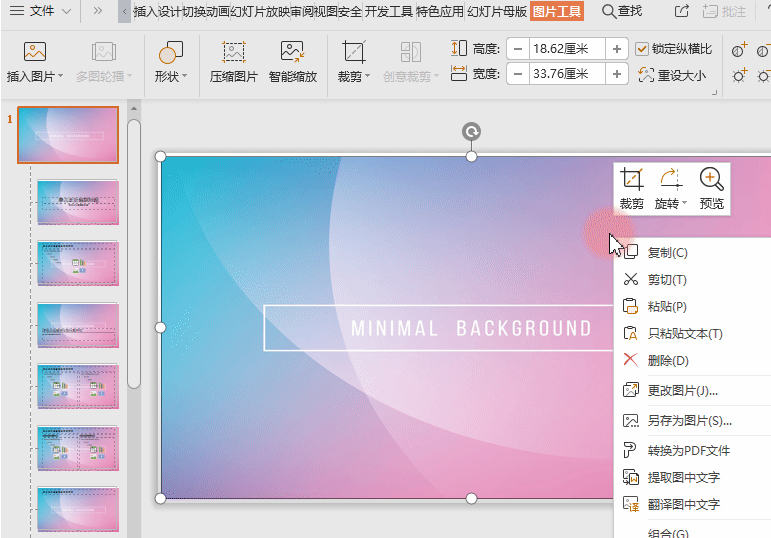
Task: Choose Copy (复制) from the context menu
Action: 667,253
